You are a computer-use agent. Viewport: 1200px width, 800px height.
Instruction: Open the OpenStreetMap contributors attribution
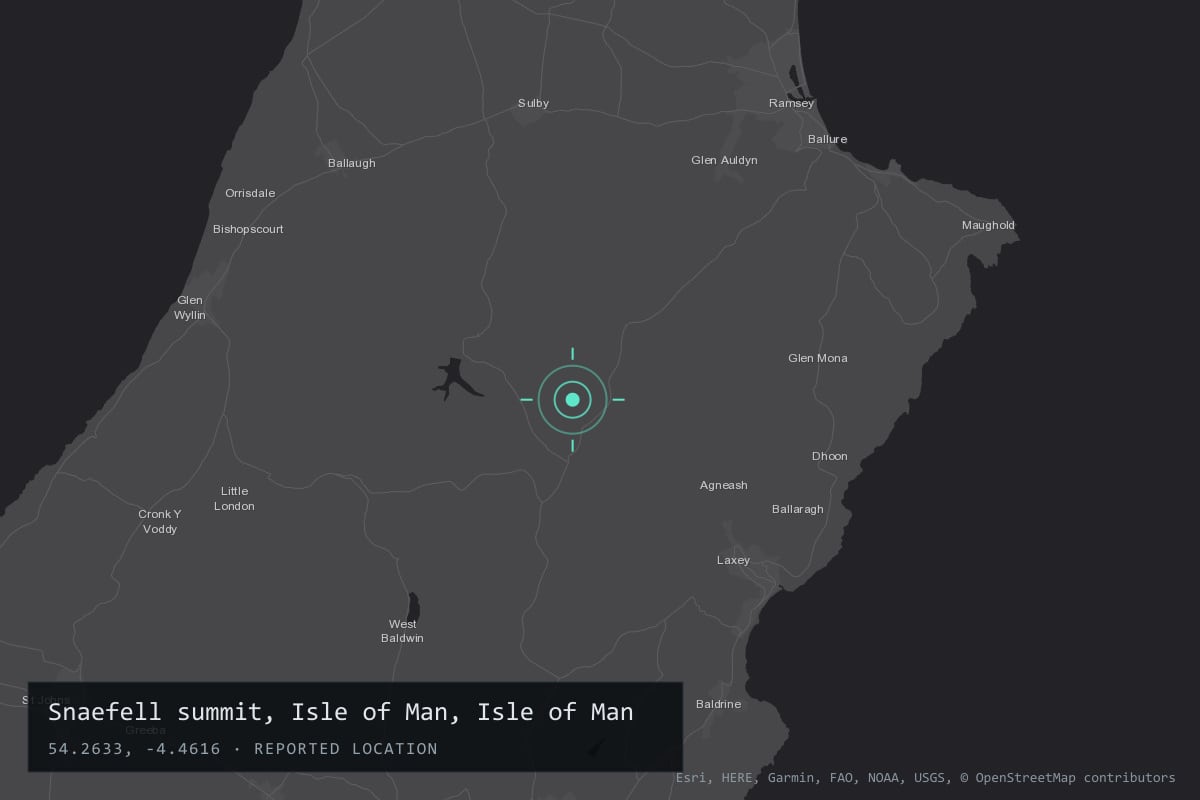(x=1068, y=777)
